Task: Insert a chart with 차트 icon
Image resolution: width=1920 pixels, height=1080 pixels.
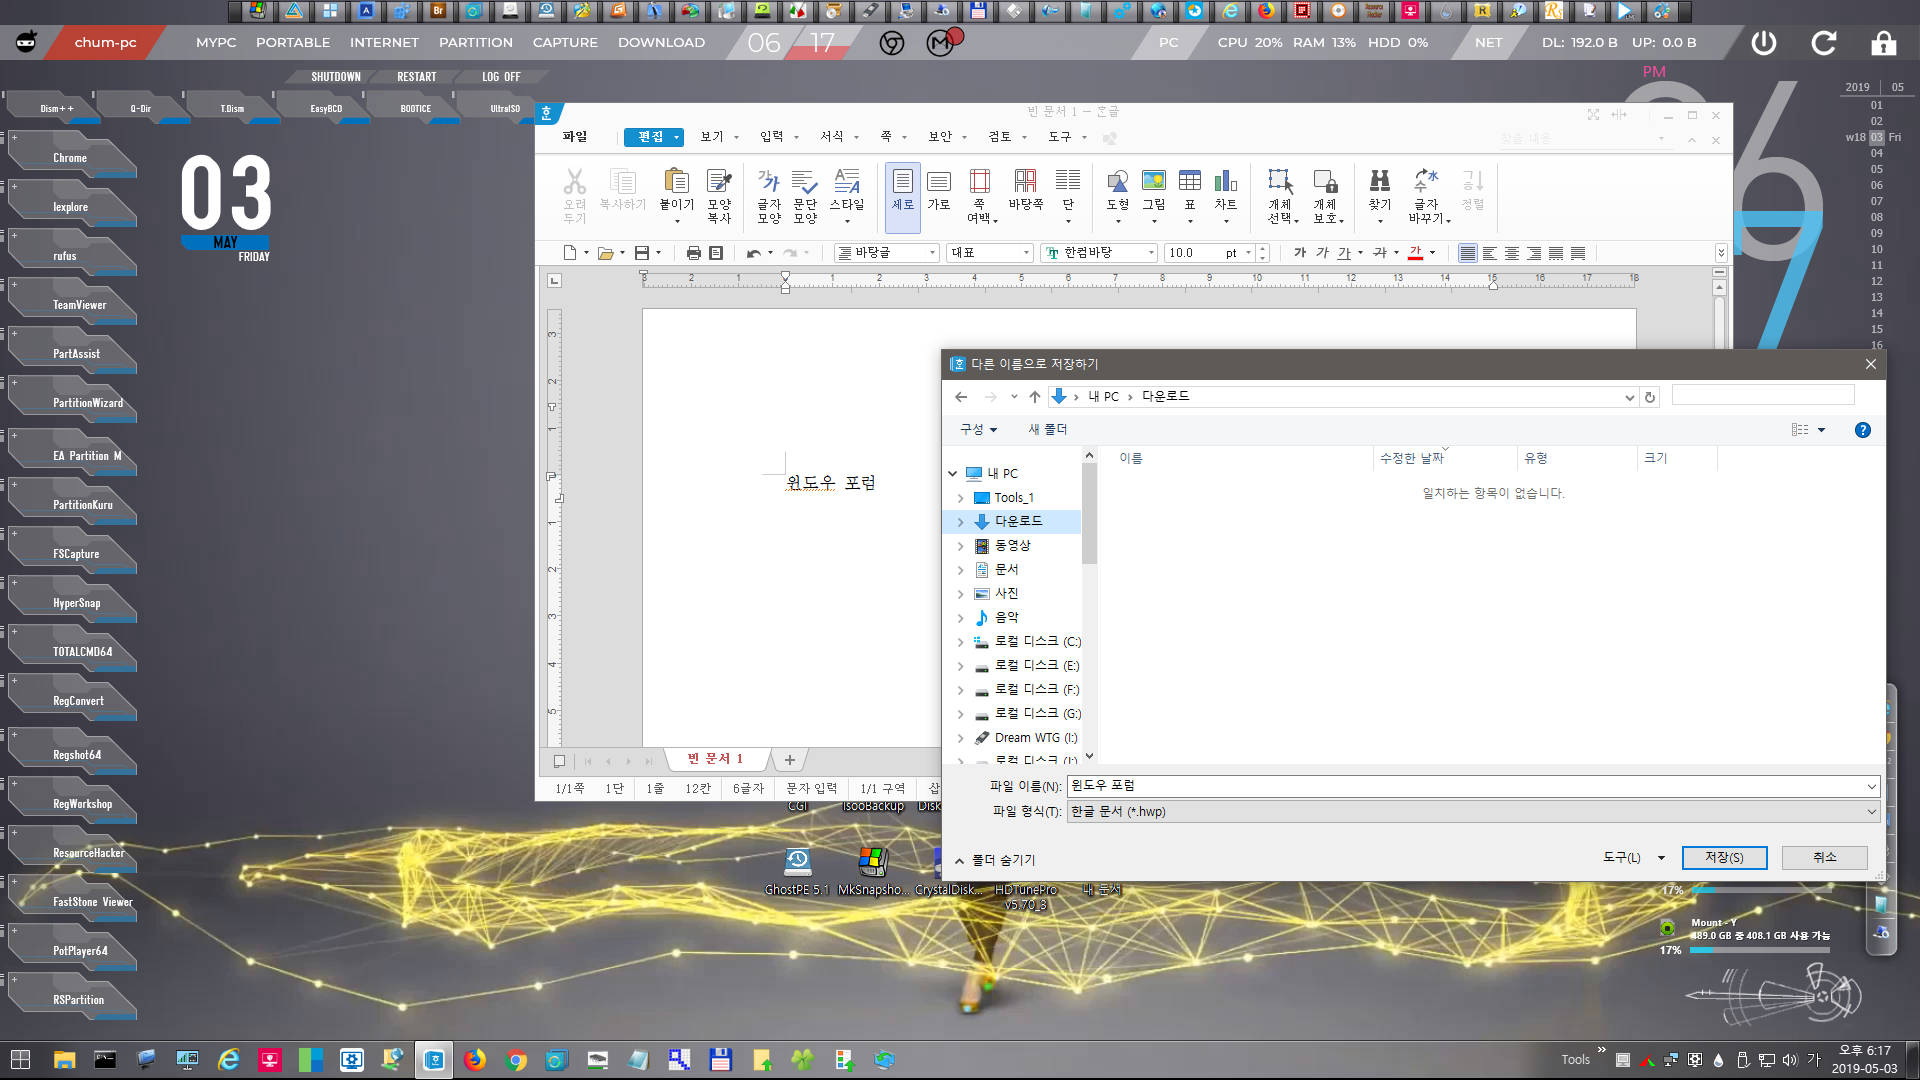Action: click(1226, 181)
